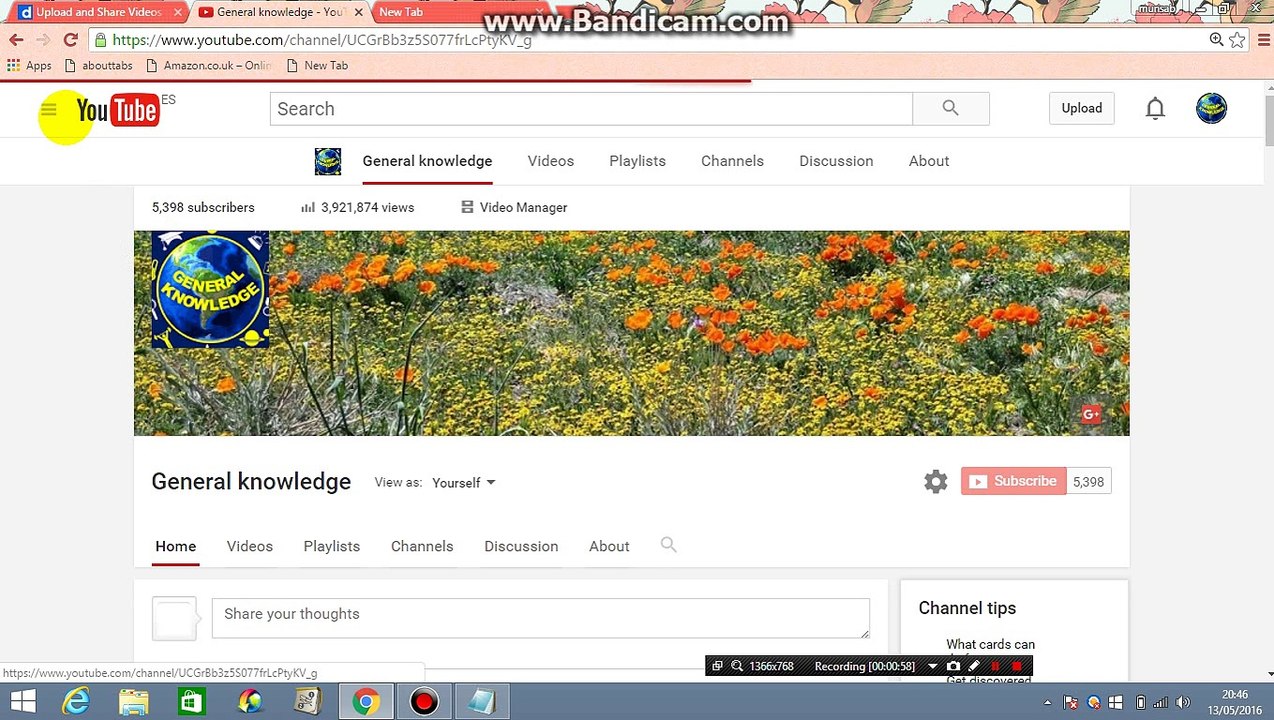
Task: Click the Google+ icon on the banner
Action: tap(1091, 414)
